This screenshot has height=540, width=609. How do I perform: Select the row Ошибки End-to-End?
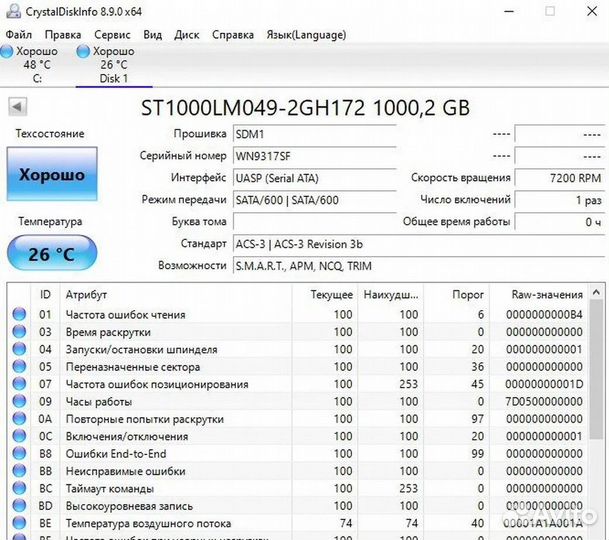point(298,453)
